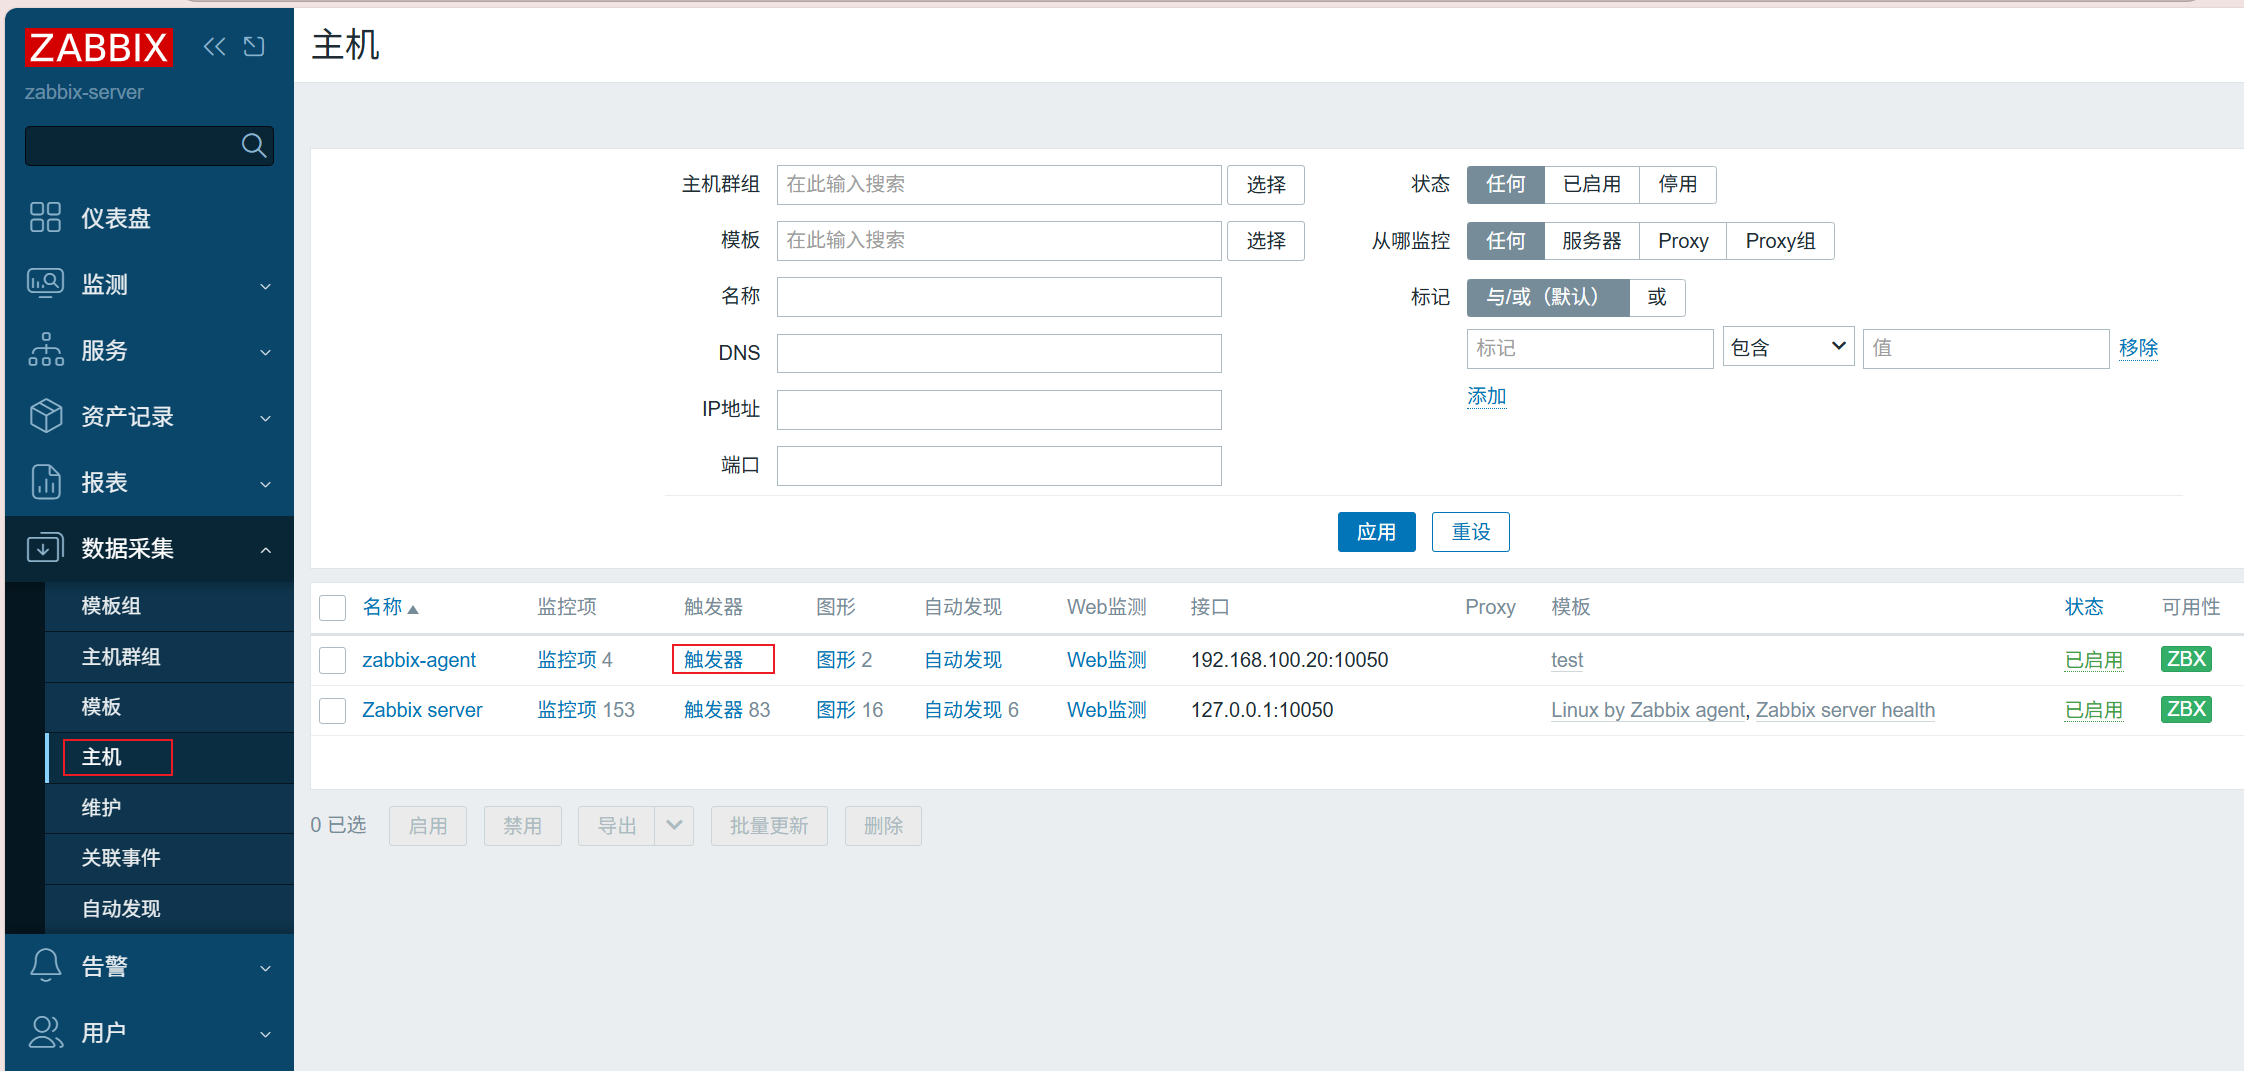2244x1071 pixels.
Task: Click the IP地址 filter input field
Action: [999, 410]
